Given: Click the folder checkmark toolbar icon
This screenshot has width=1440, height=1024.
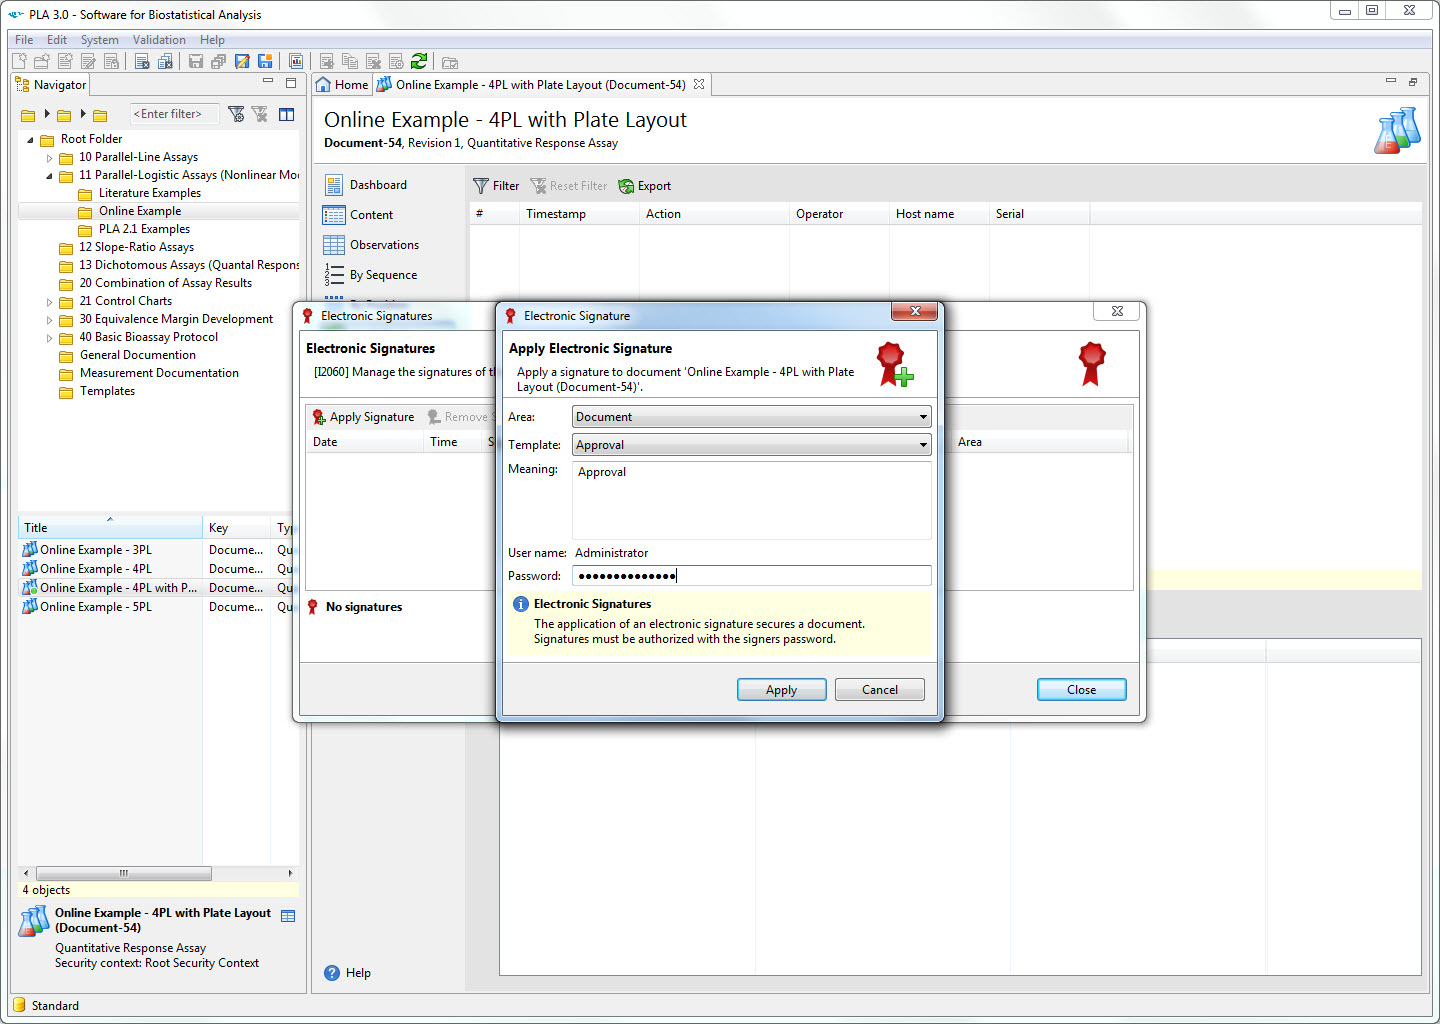Looking at the screenshot, I should click(450, 62).
